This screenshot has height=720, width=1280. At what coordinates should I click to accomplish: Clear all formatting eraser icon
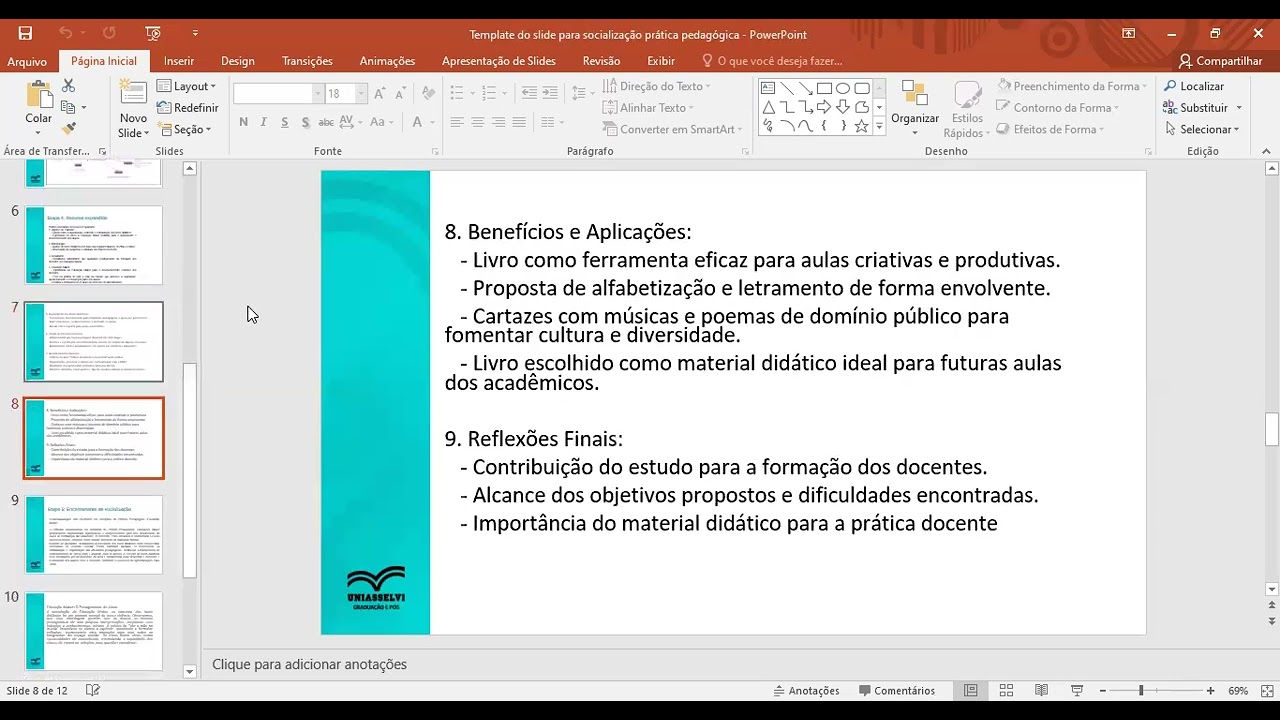coord(428,93)
